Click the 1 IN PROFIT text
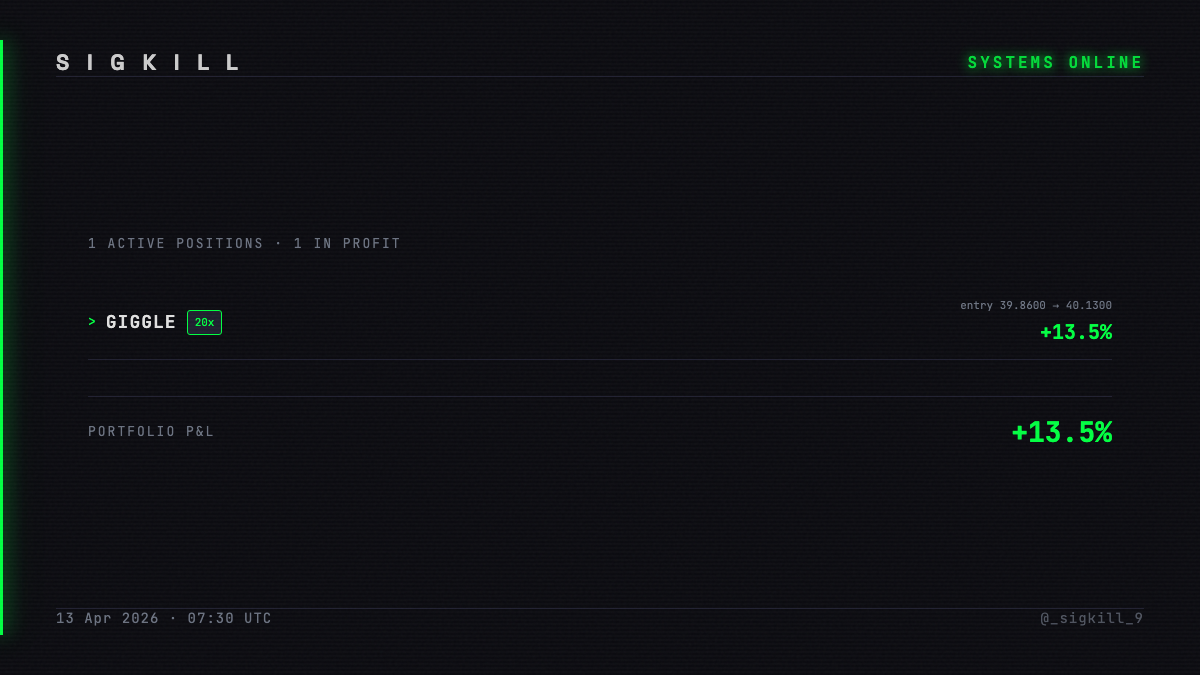 pyautogui.click(x=347, y=244)
